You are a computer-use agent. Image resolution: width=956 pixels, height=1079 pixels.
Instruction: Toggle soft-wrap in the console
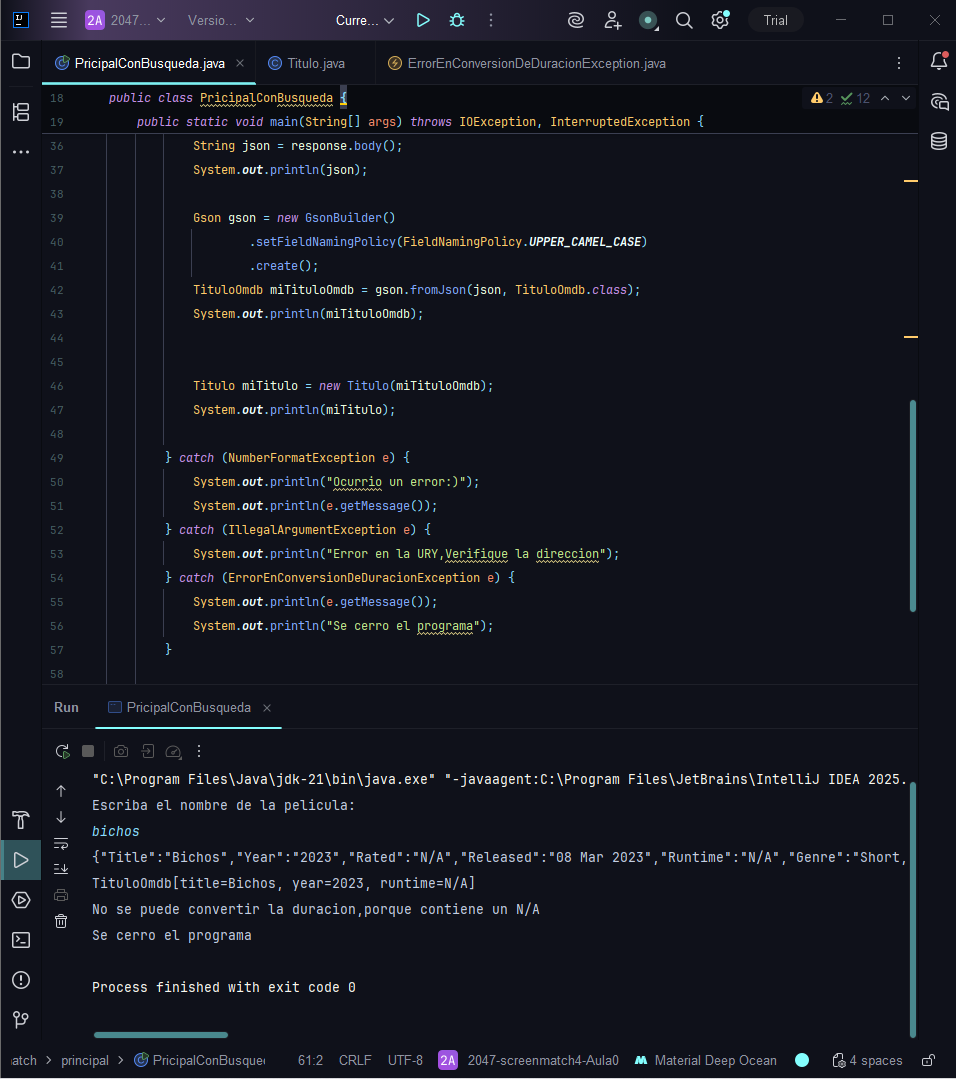click(61, 843)
